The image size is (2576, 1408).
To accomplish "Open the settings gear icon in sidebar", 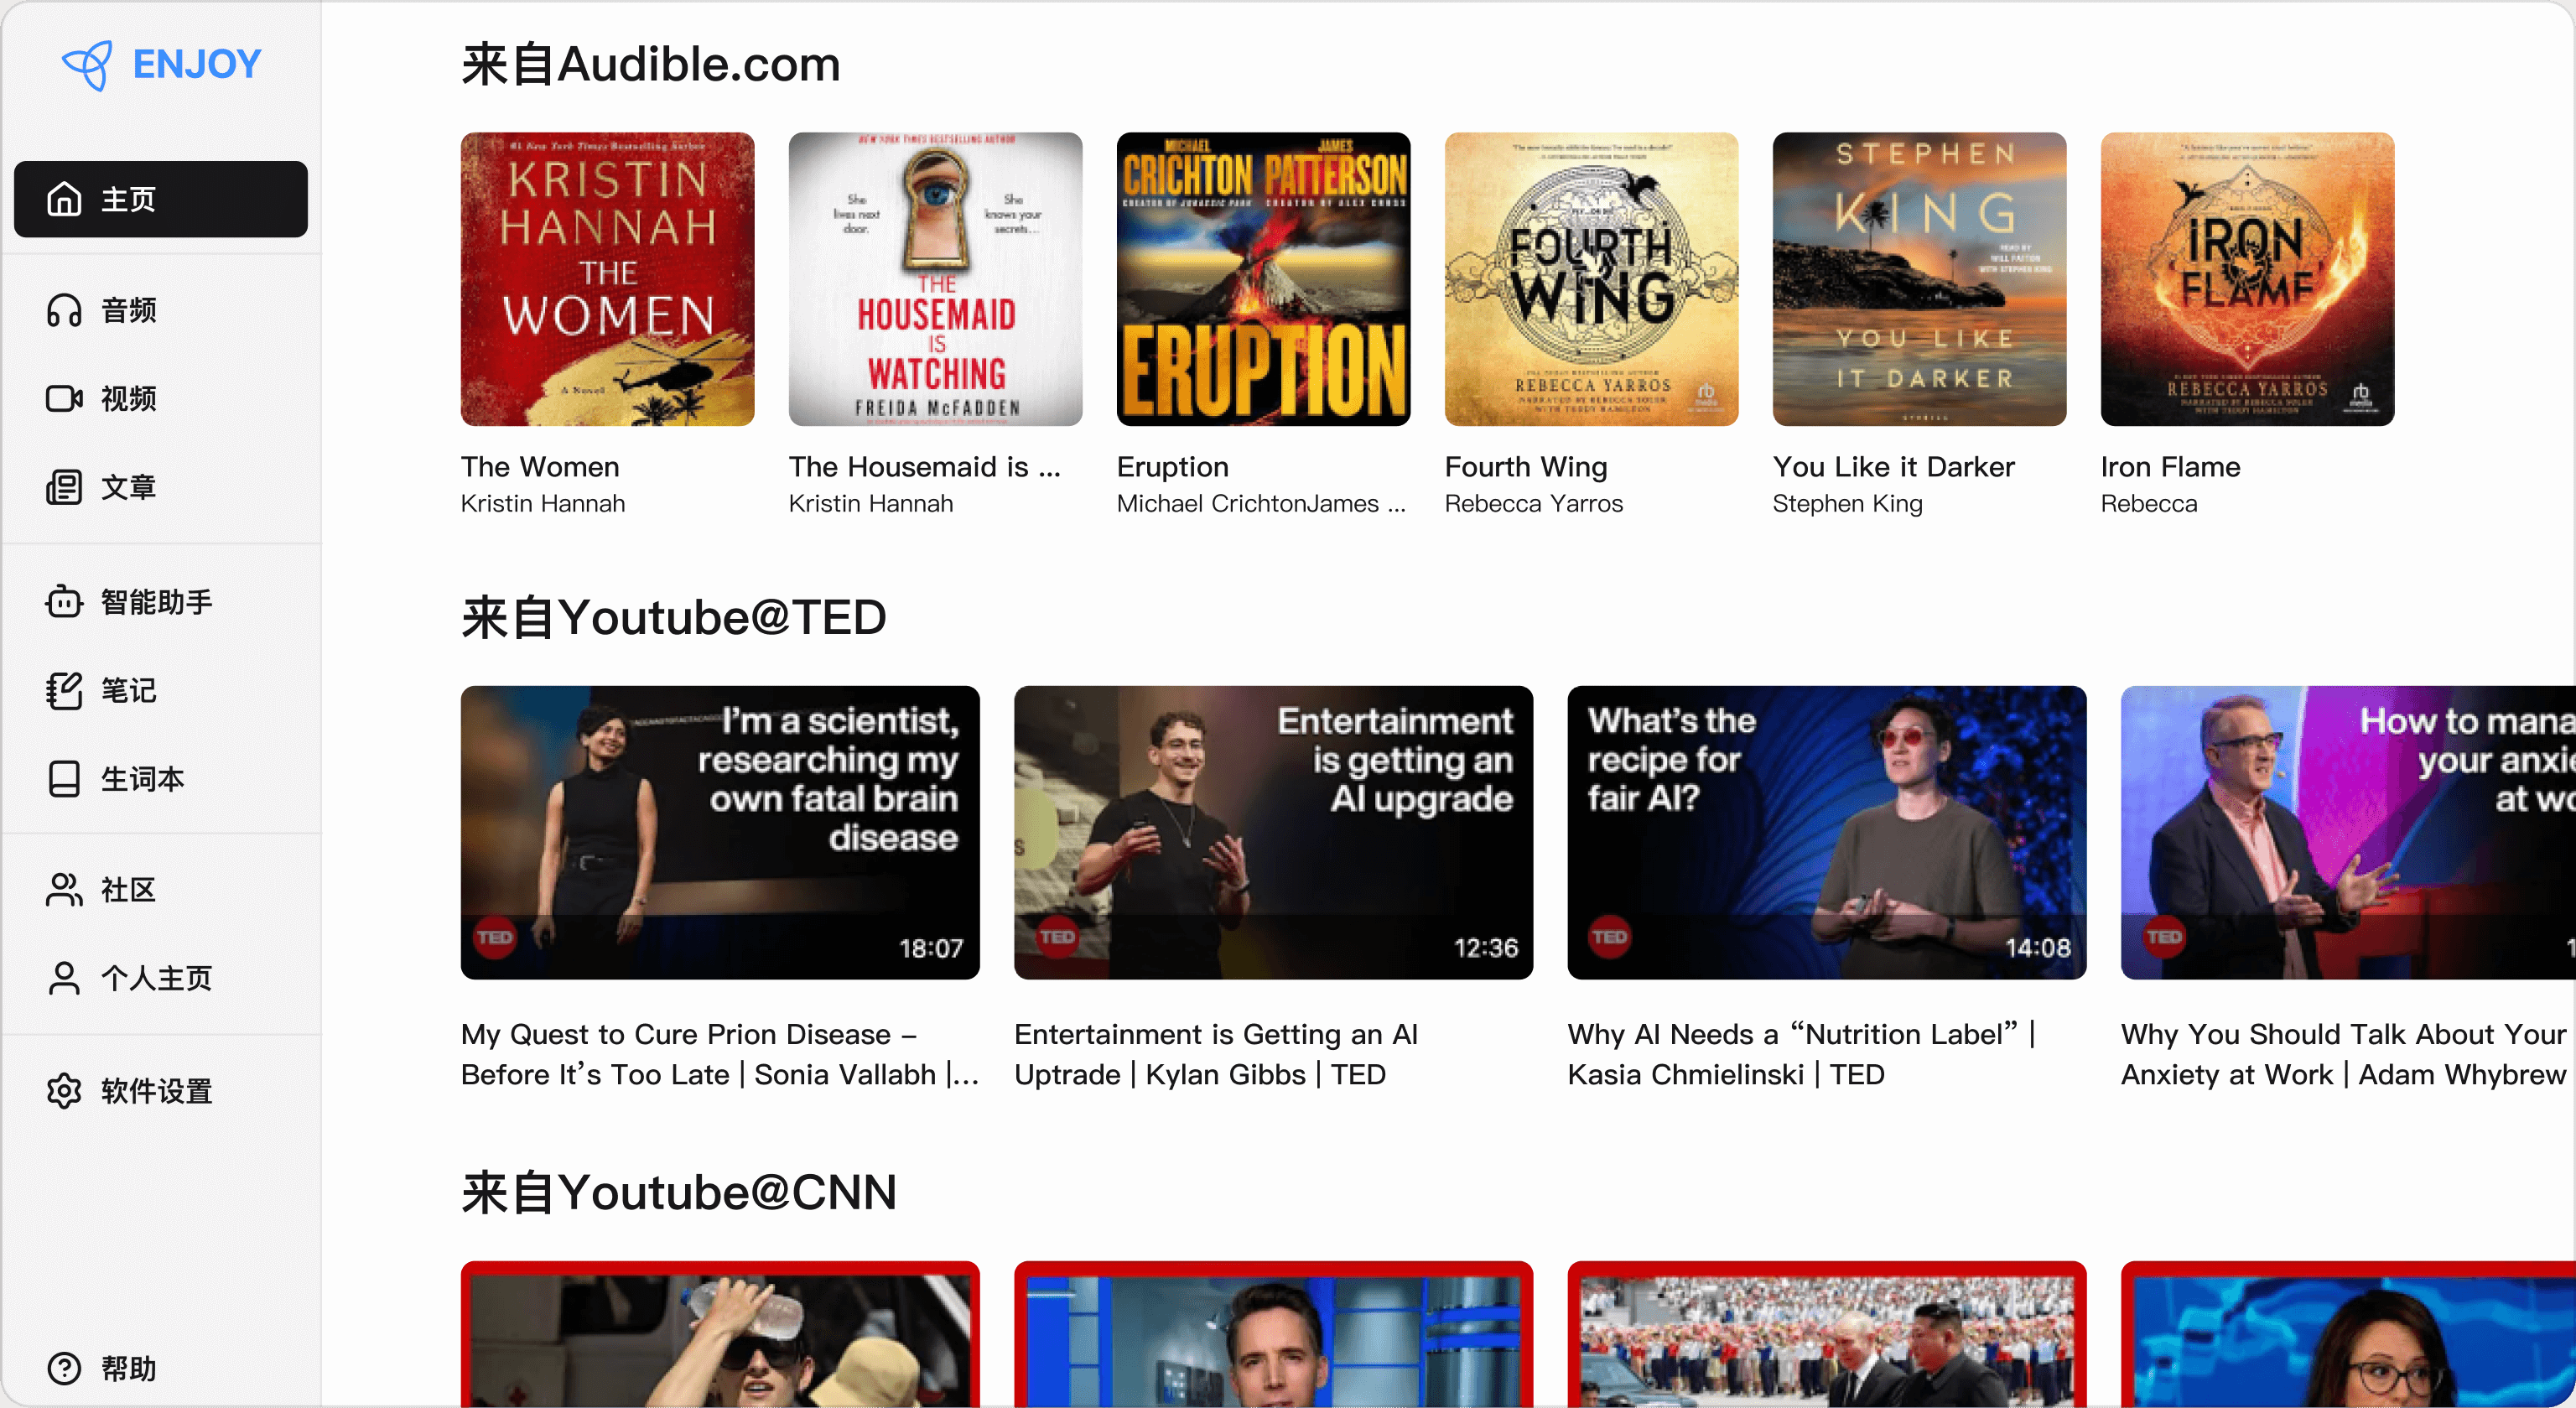I will coord(64,1090).
